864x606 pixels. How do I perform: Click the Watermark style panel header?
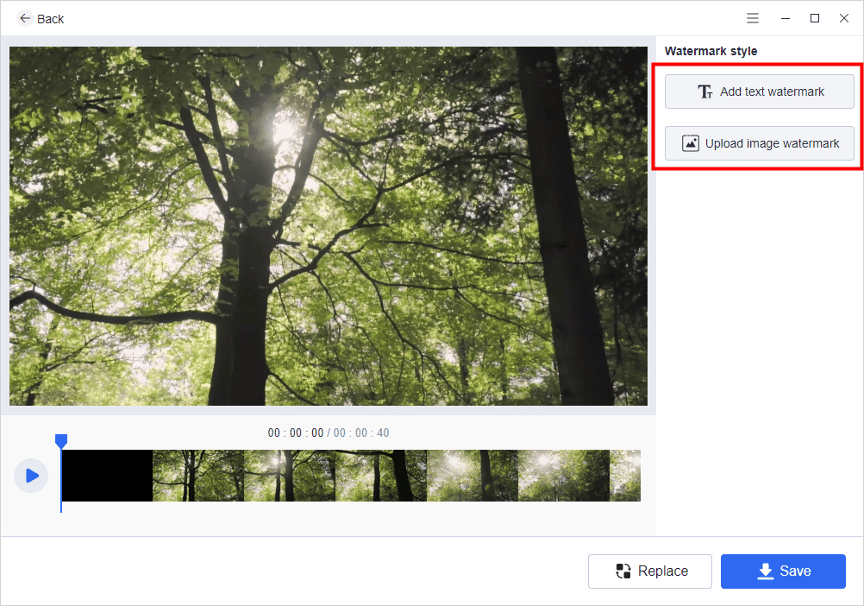pos(713,50)
